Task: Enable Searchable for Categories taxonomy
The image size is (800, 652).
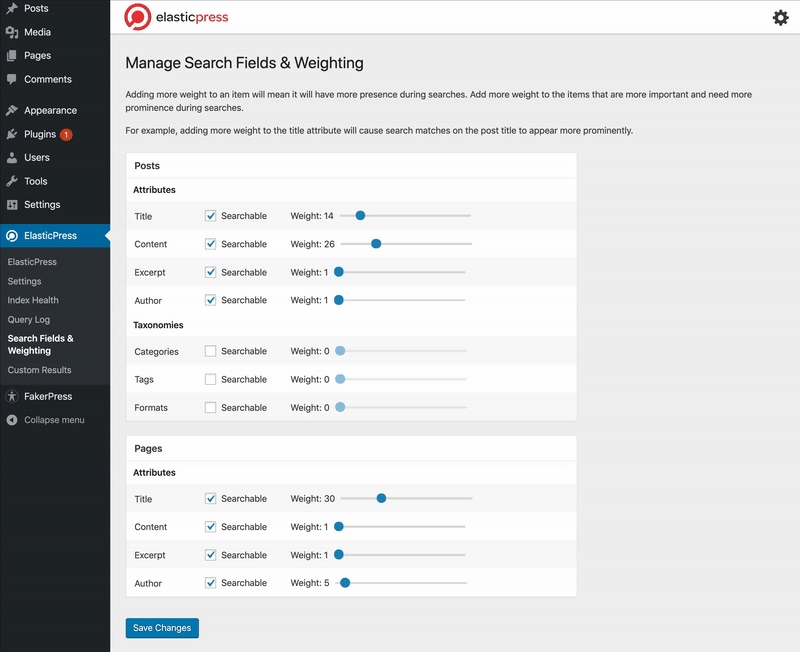Action: coord(210,351)
